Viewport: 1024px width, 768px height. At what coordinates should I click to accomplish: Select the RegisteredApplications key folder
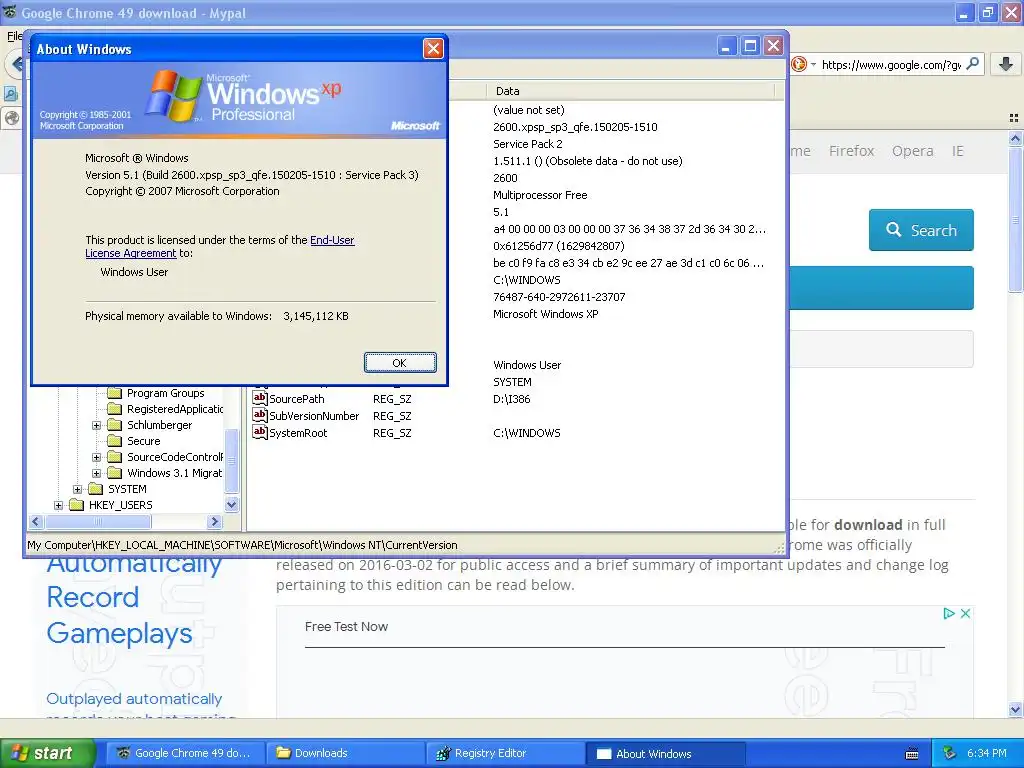coord(115,409)
